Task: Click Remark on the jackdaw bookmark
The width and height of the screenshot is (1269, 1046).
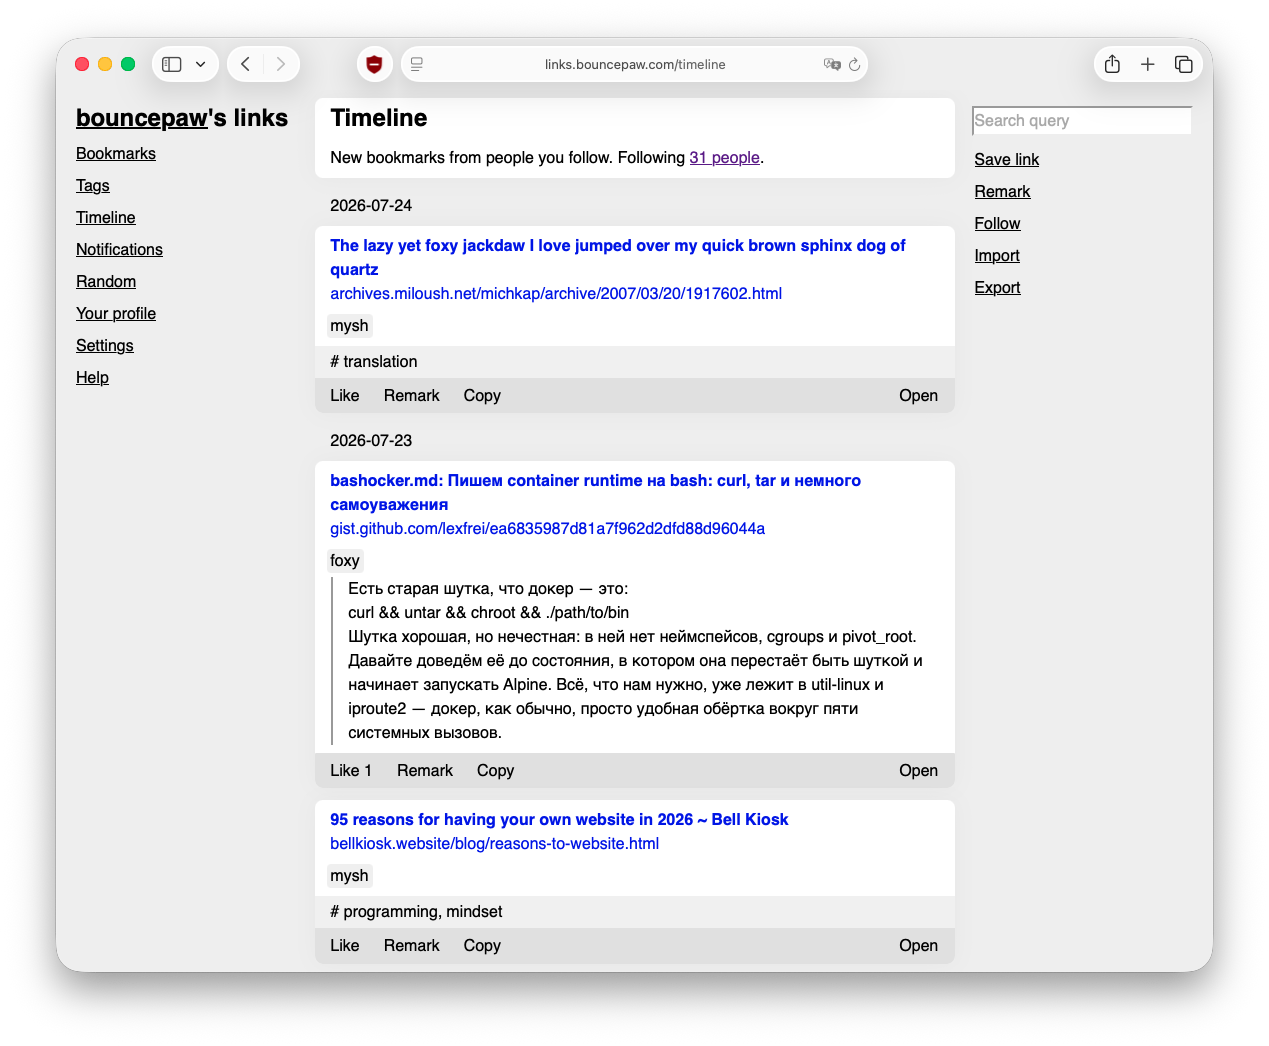Action: click(x=412, y=395)
